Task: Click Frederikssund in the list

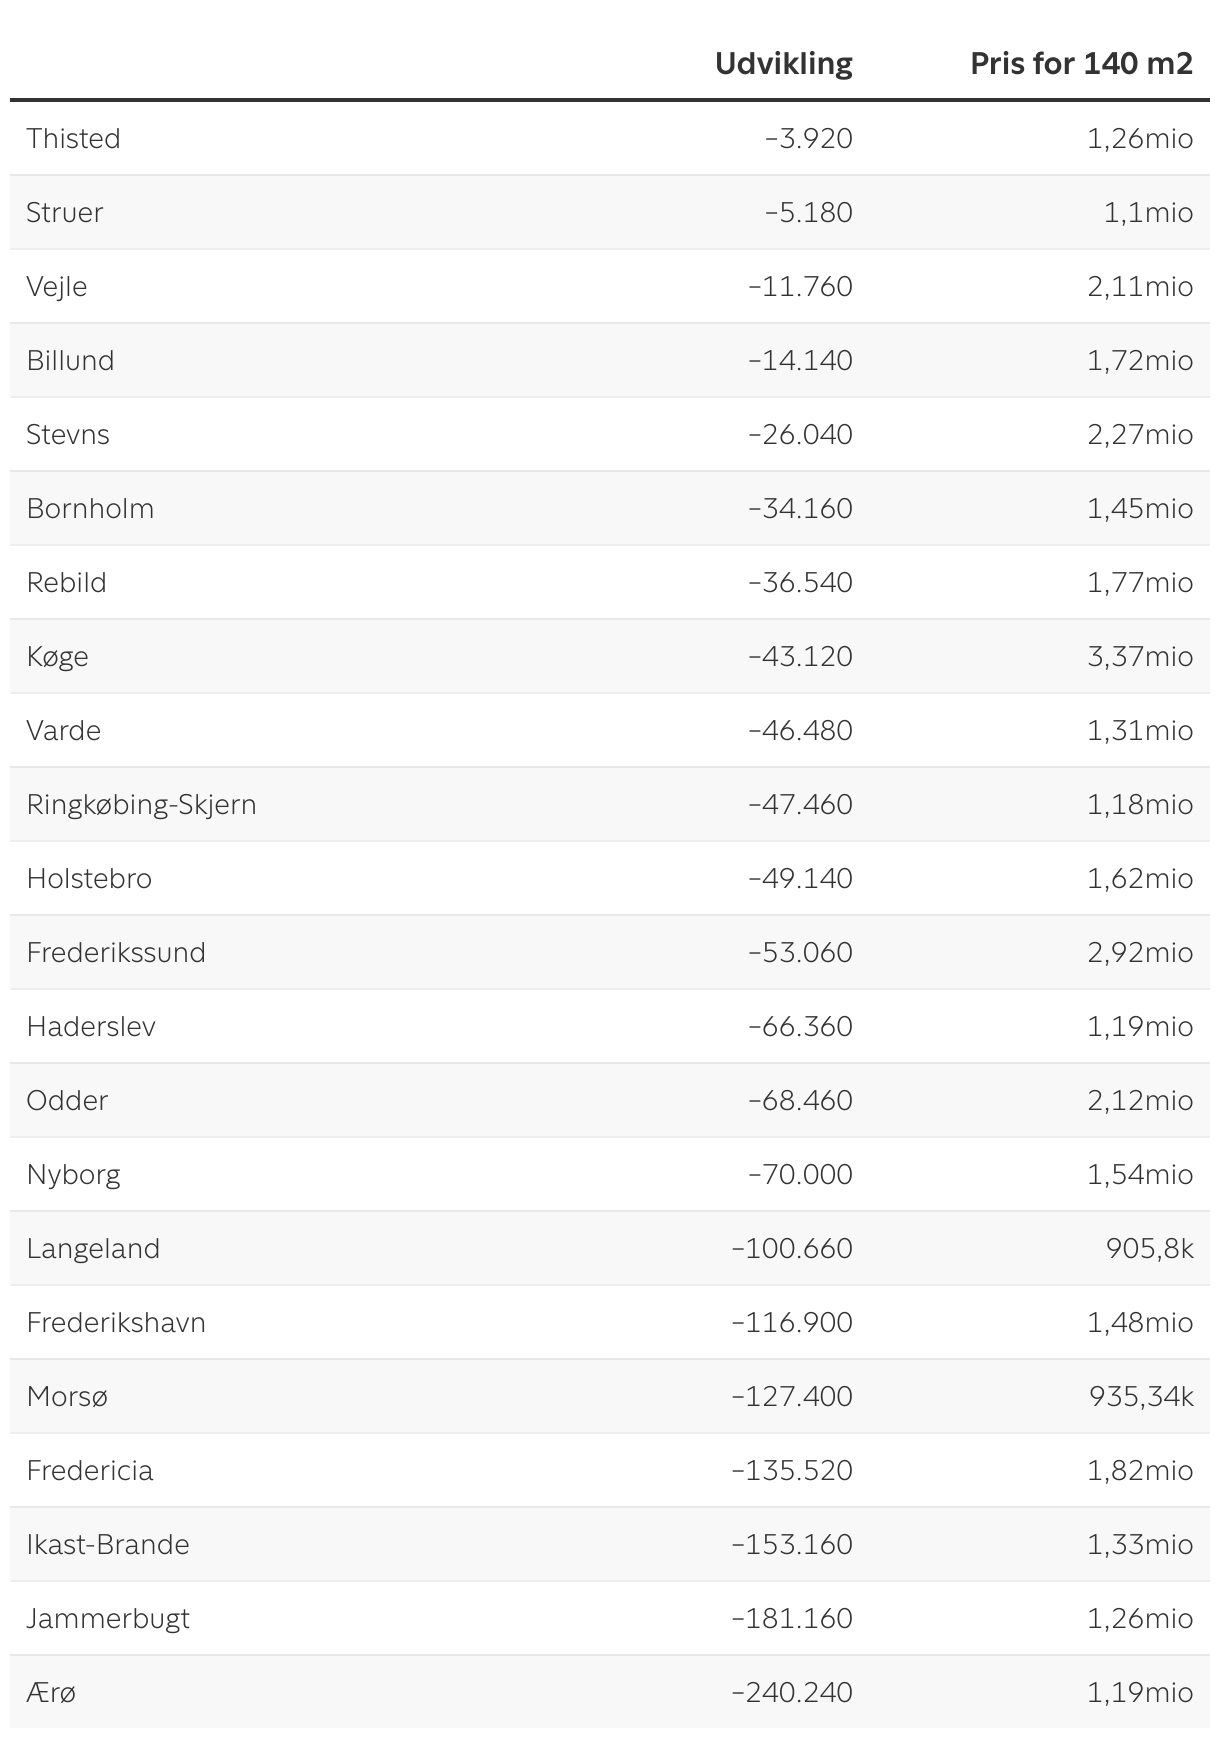Action: pos(116,952)
